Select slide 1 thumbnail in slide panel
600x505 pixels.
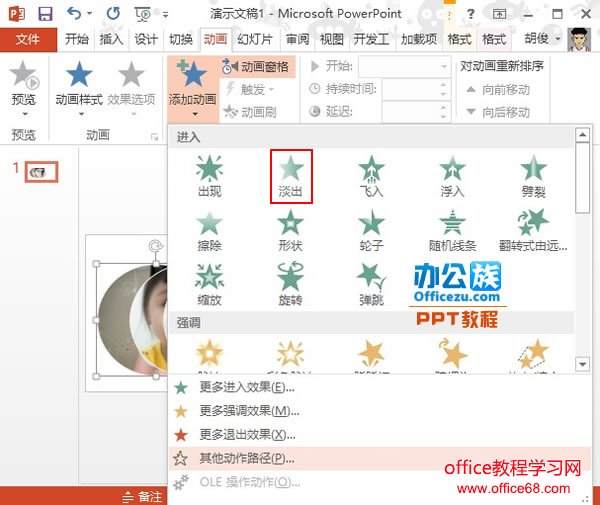[41, 172]
